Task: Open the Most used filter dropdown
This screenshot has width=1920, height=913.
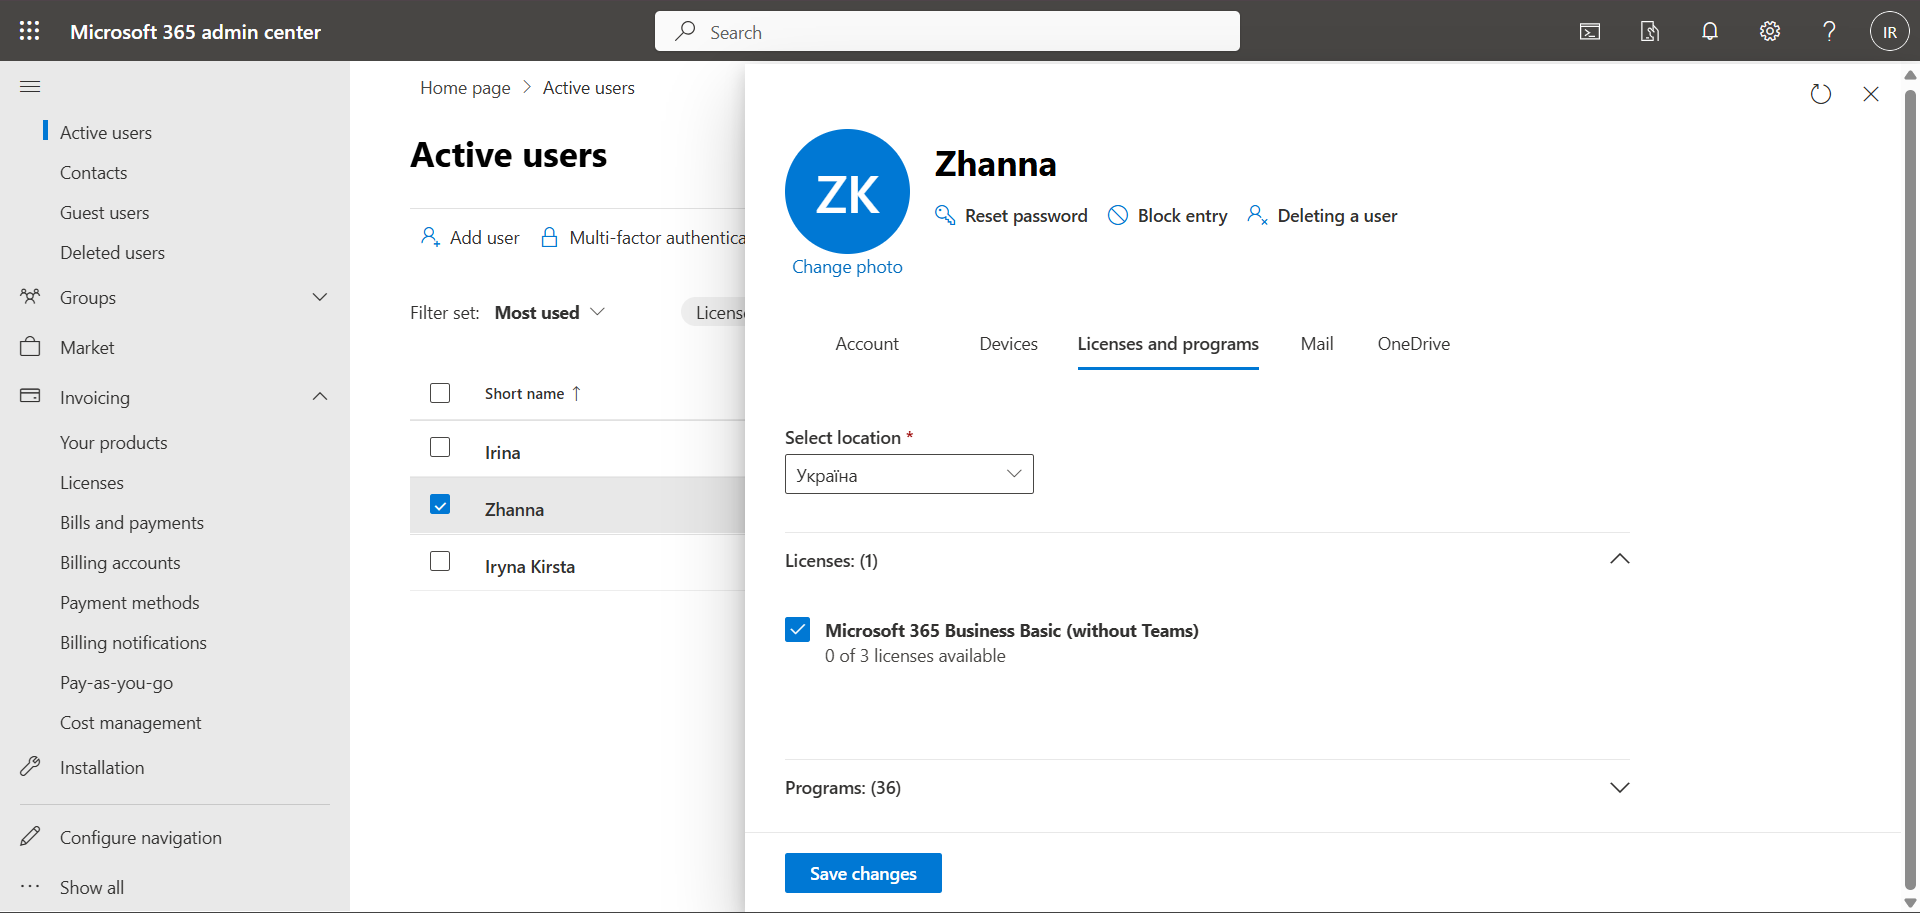Action: pyautogui.click(x=550, y=312)
